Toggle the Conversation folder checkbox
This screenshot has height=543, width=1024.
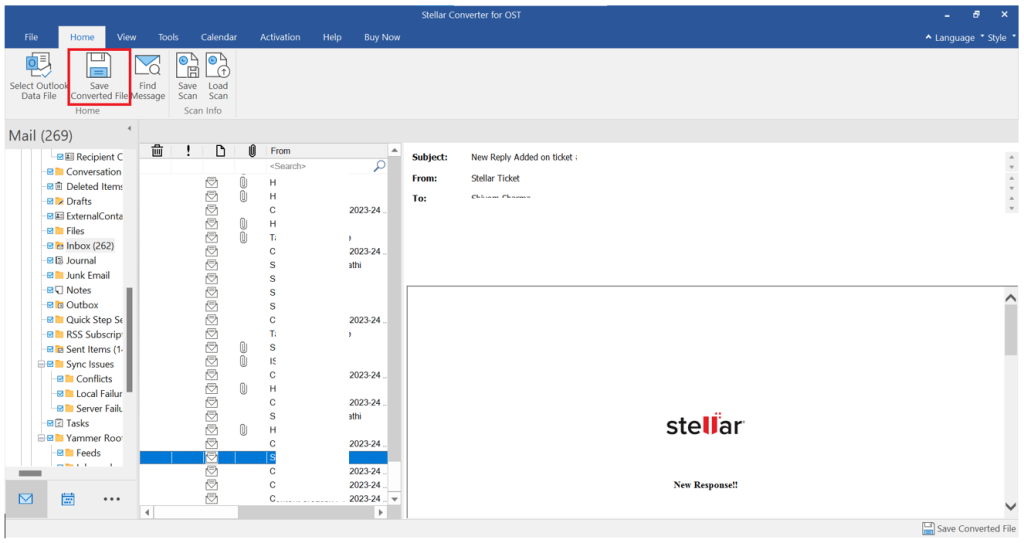(x=50, y=172)
